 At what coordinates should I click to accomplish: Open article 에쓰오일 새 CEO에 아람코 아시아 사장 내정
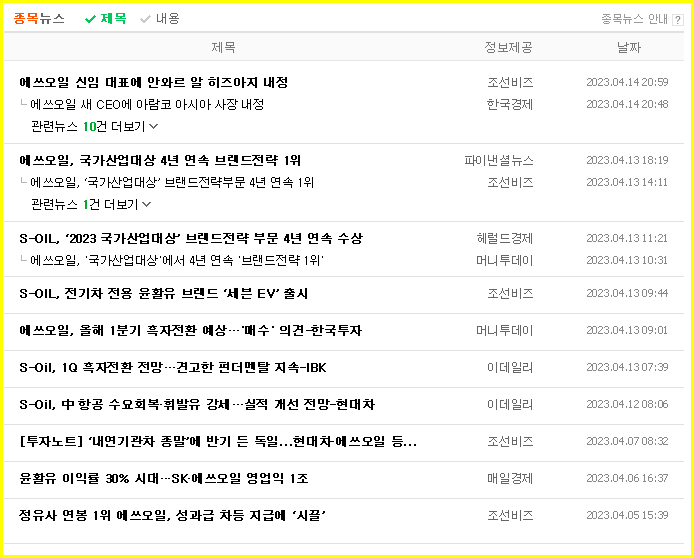click(147, 104)
